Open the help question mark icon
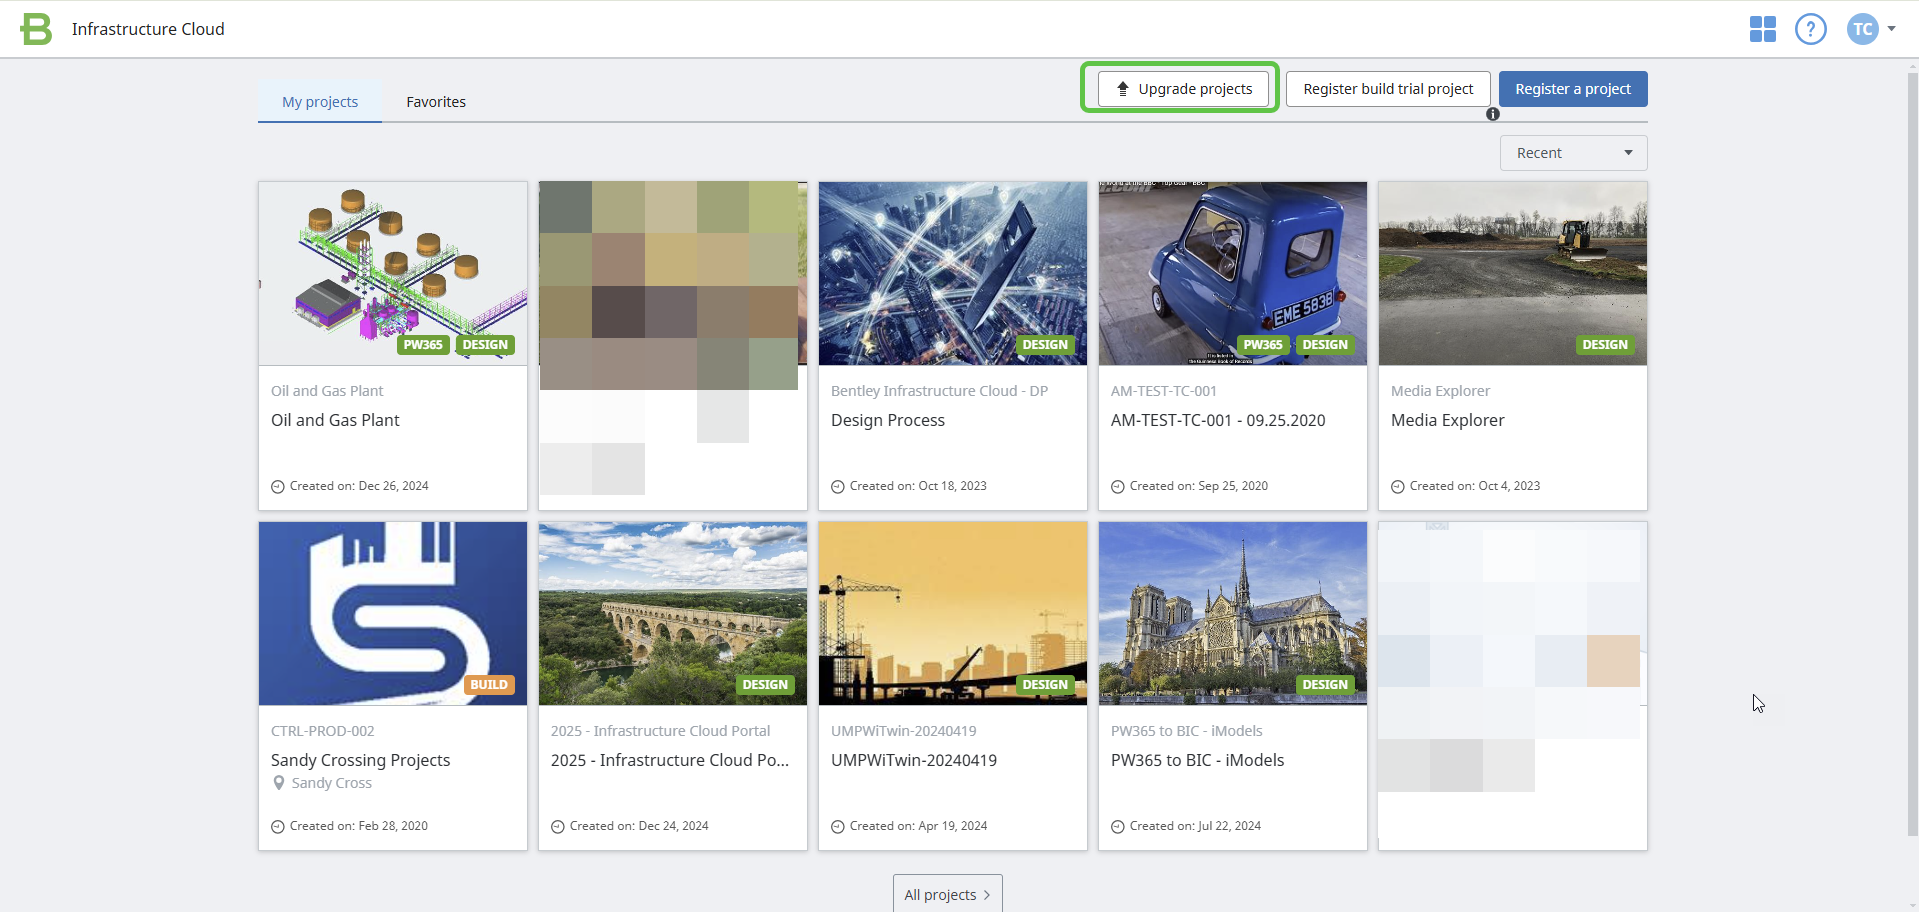 click(1811, 29)
